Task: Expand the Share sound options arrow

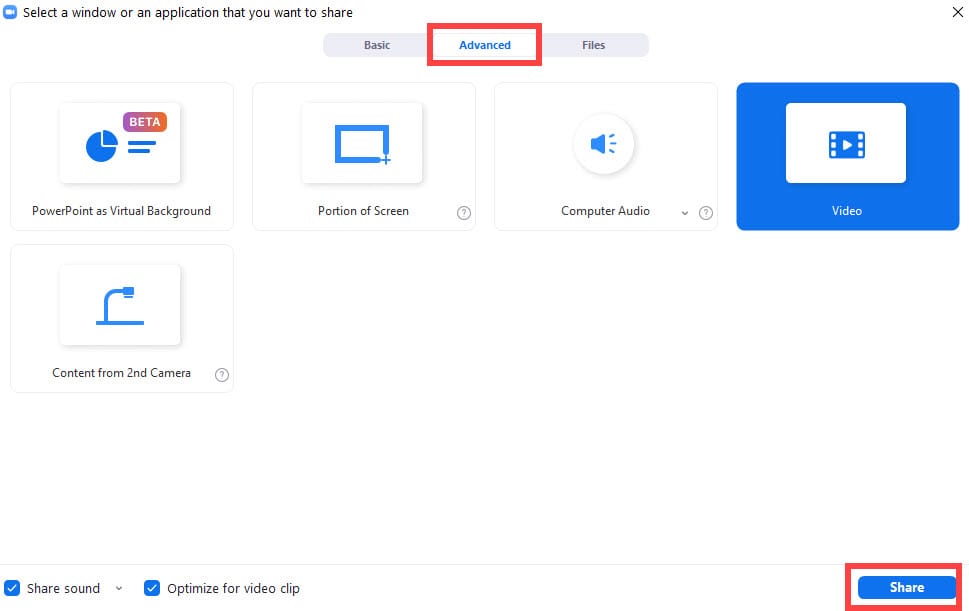Action: click(x=119, y=588)
